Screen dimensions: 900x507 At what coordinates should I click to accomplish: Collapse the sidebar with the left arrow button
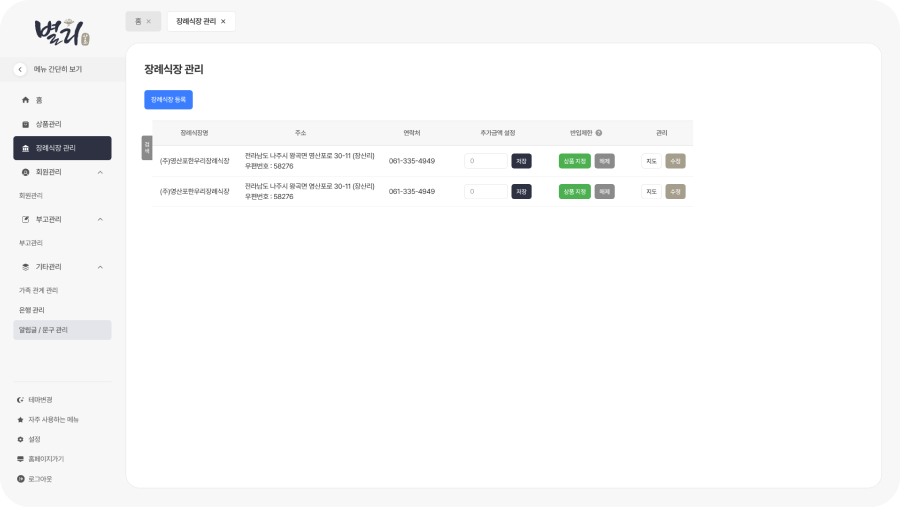coord(20,69)
